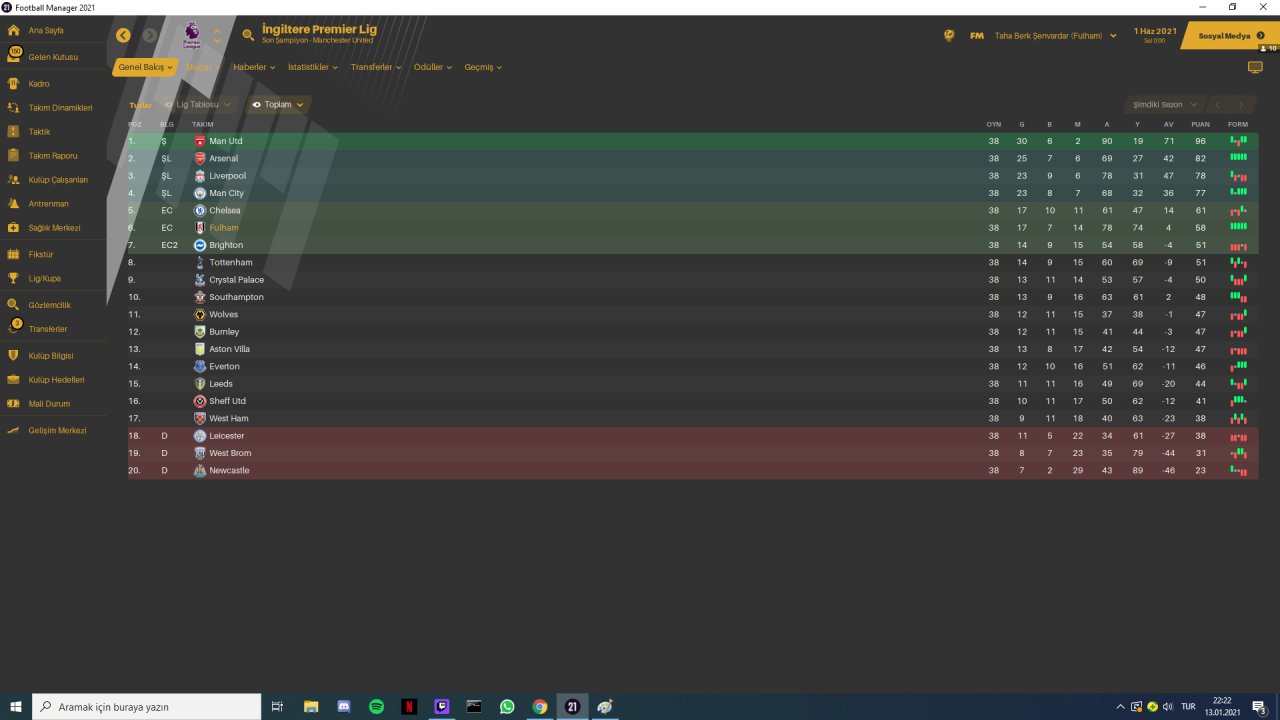Open Google Chrome from the taskbar
This screenshot has width=1280, height=720.
tap(540, 707)
